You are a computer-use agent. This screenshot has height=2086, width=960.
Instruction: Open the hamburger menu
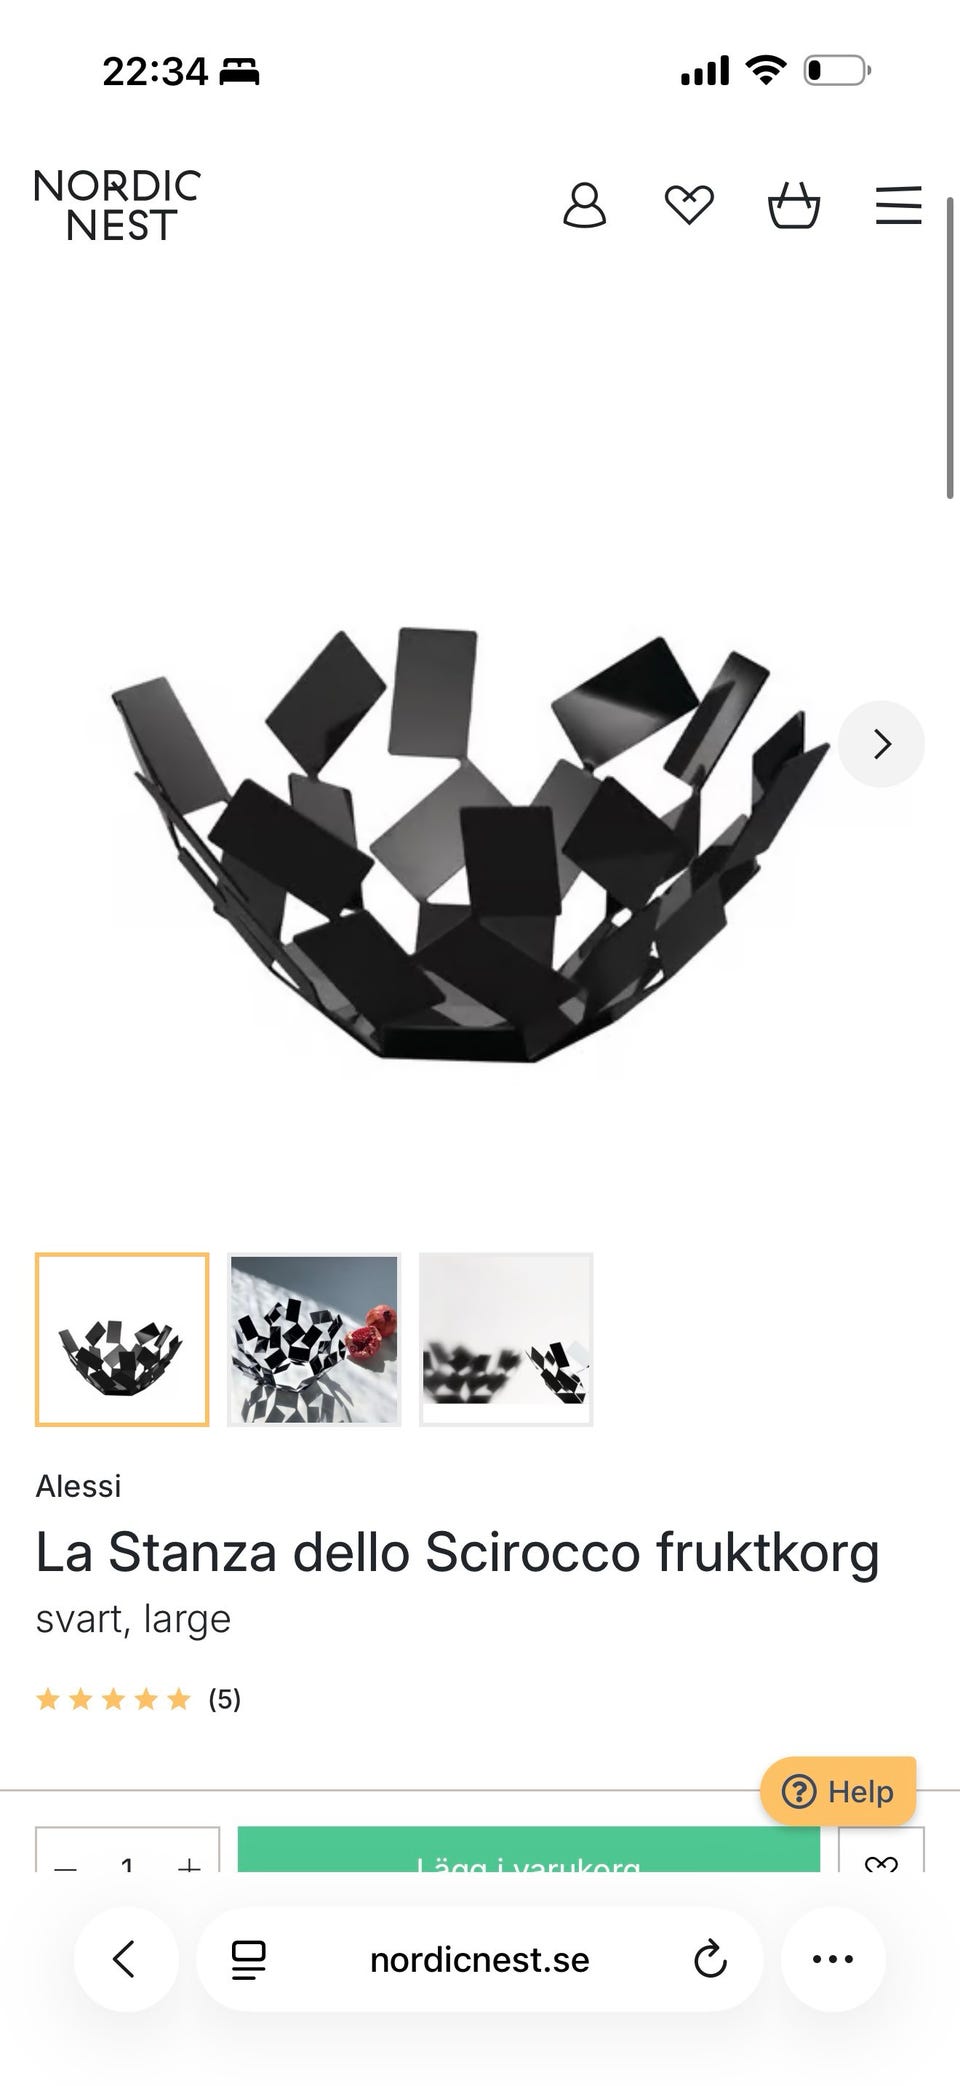tap(898, 205)
